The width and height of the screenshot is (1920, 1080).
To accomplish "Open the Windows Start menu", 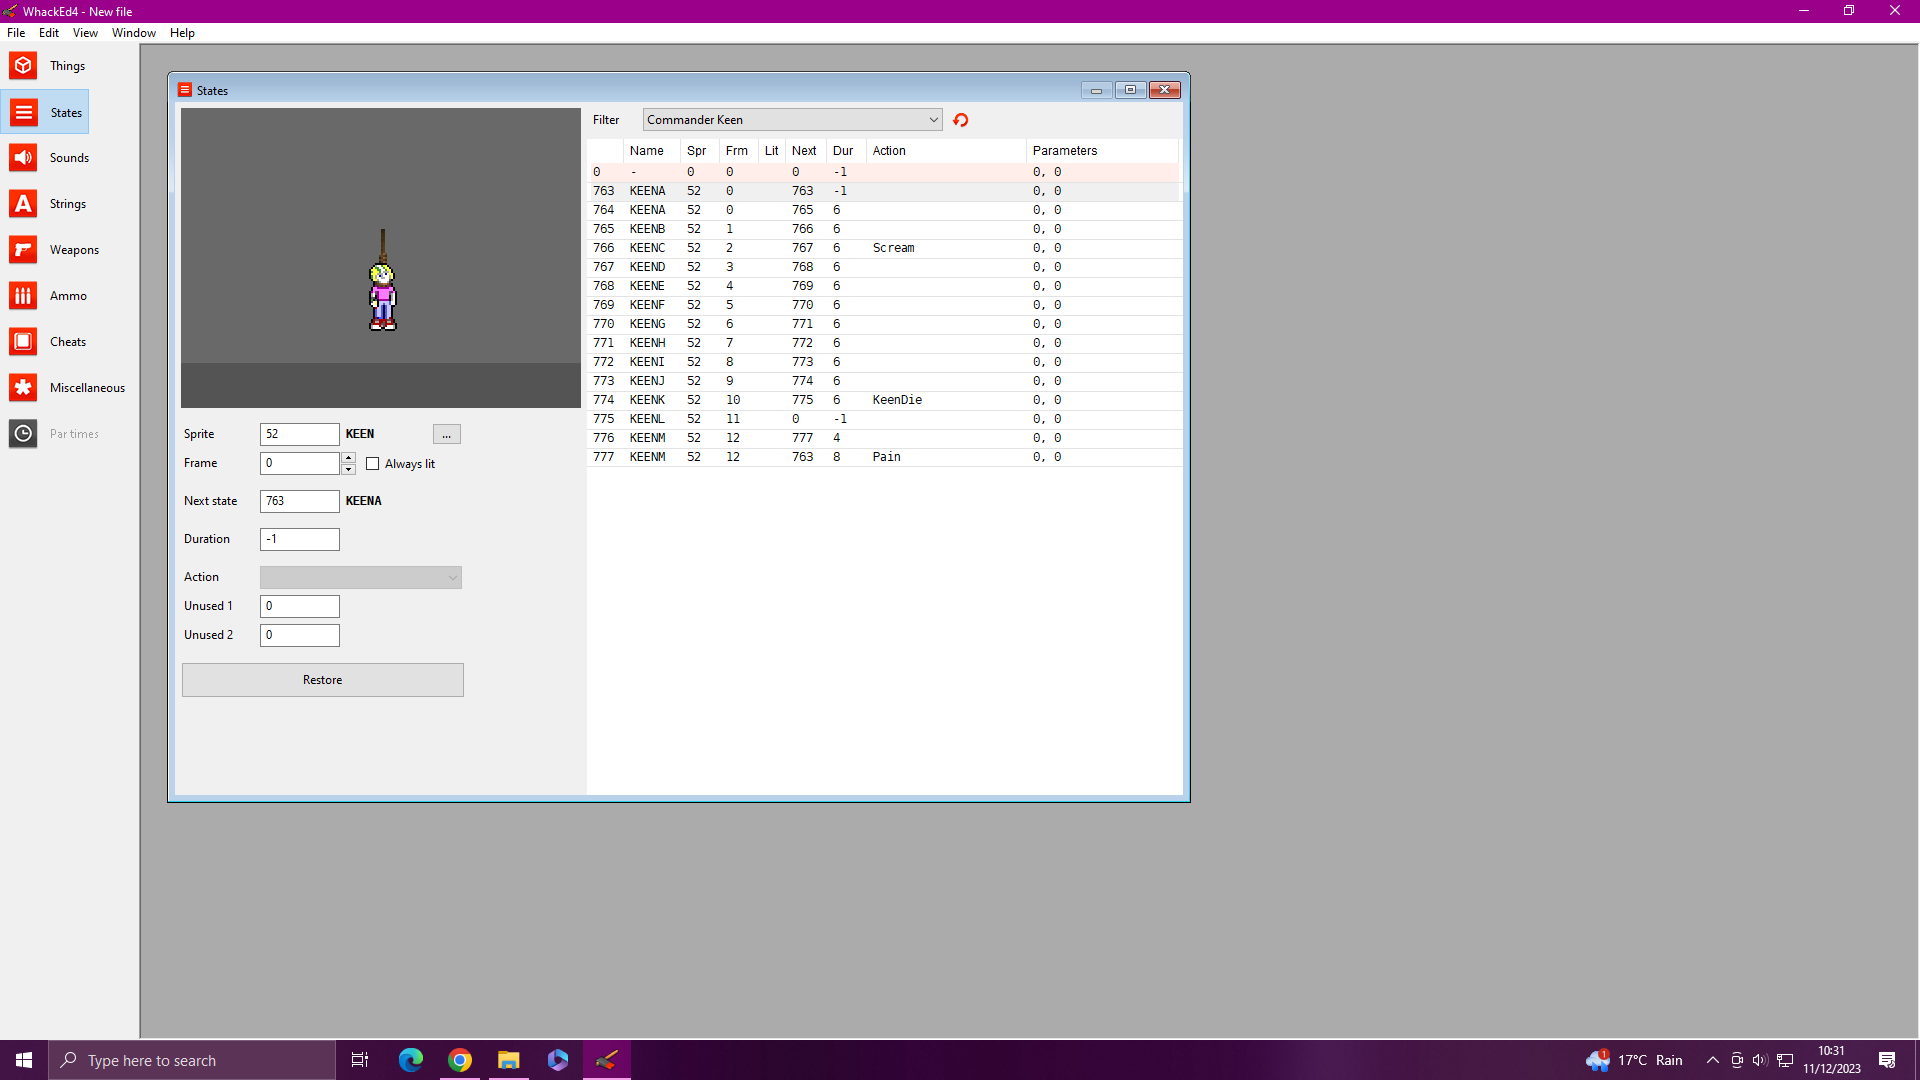I will (24, 1060).
